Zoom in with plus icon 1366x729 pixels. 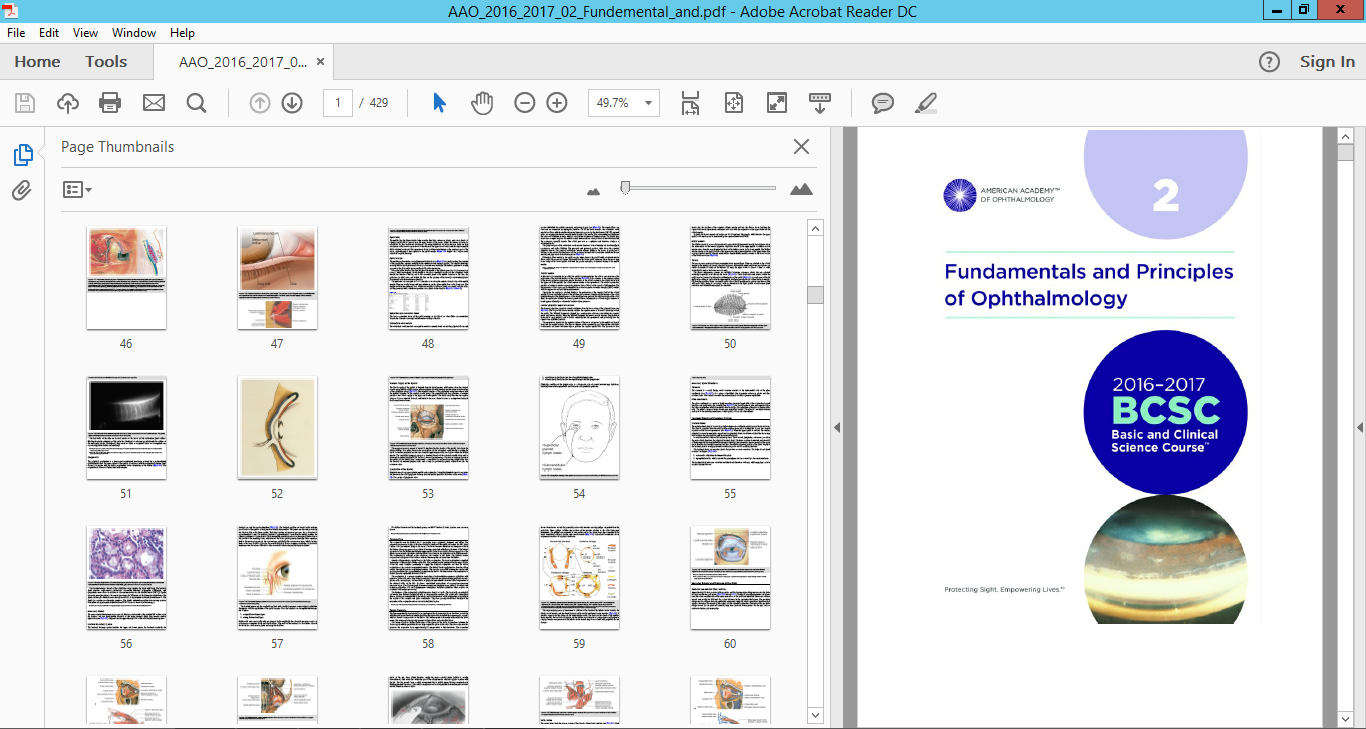click(x=557, y=103)
